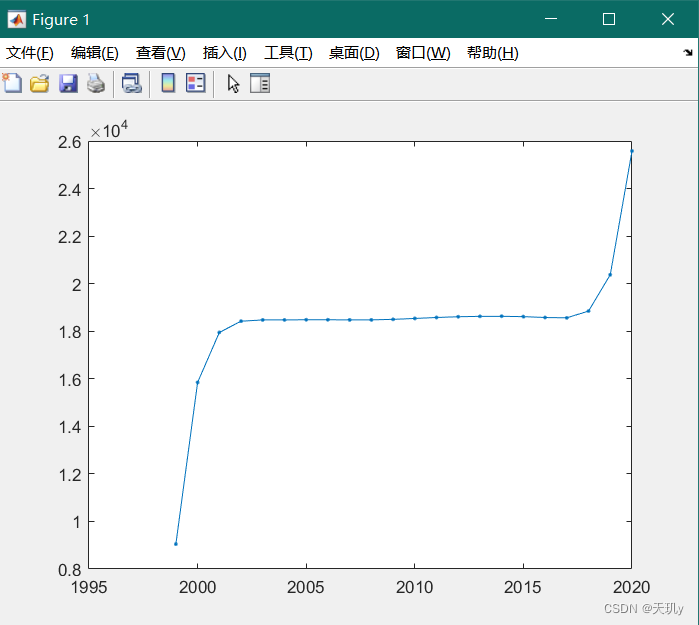Click the x-axis label 2020
The width and height of the screenshot is (699, 625).
coord(632,587)
